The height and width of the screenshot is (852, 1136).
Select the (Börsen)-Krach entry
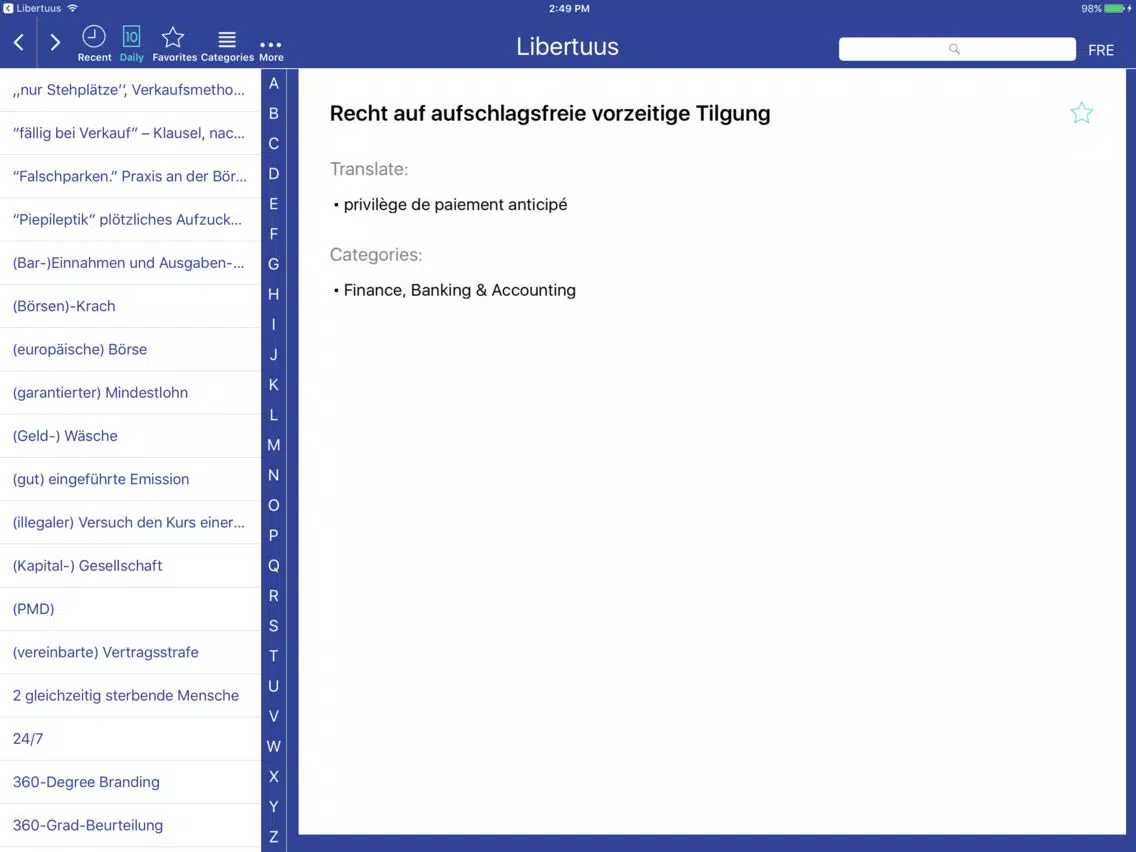point(130,306)
